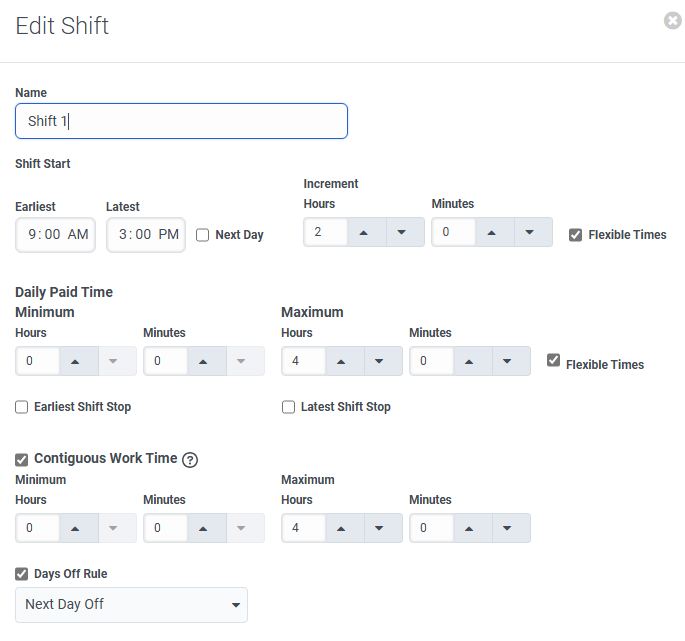Enable the Earliest Shift Stop checkbox
685x641 pixels.
(22, 407)
